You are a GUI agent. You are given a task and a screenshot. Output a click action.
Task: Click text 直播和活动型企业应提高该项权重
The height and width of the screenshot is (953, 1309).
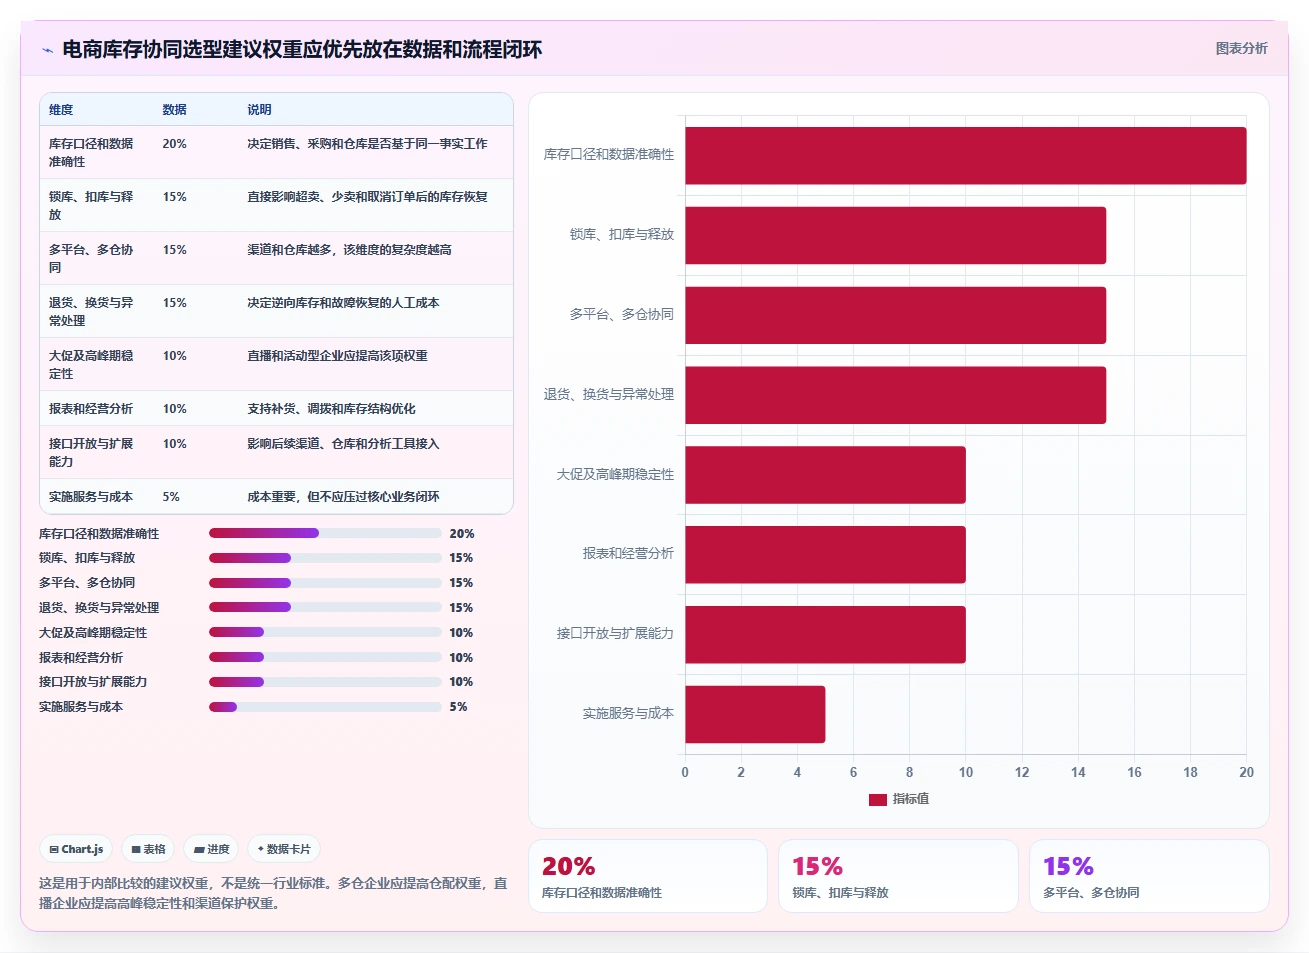(338, 356)
